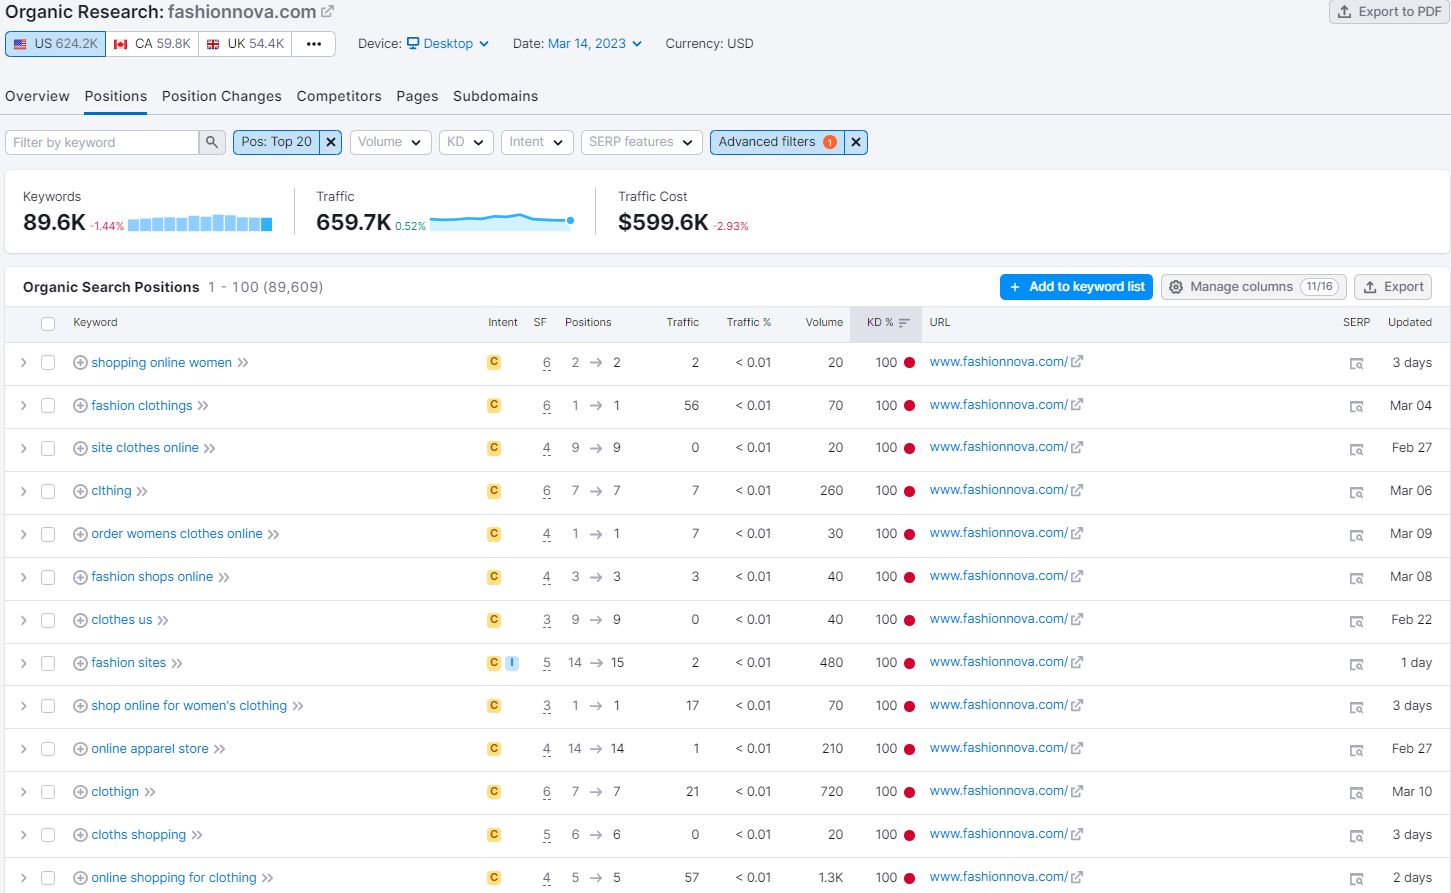Check the 'fashion sites' row checkbox

pos(48,663)
